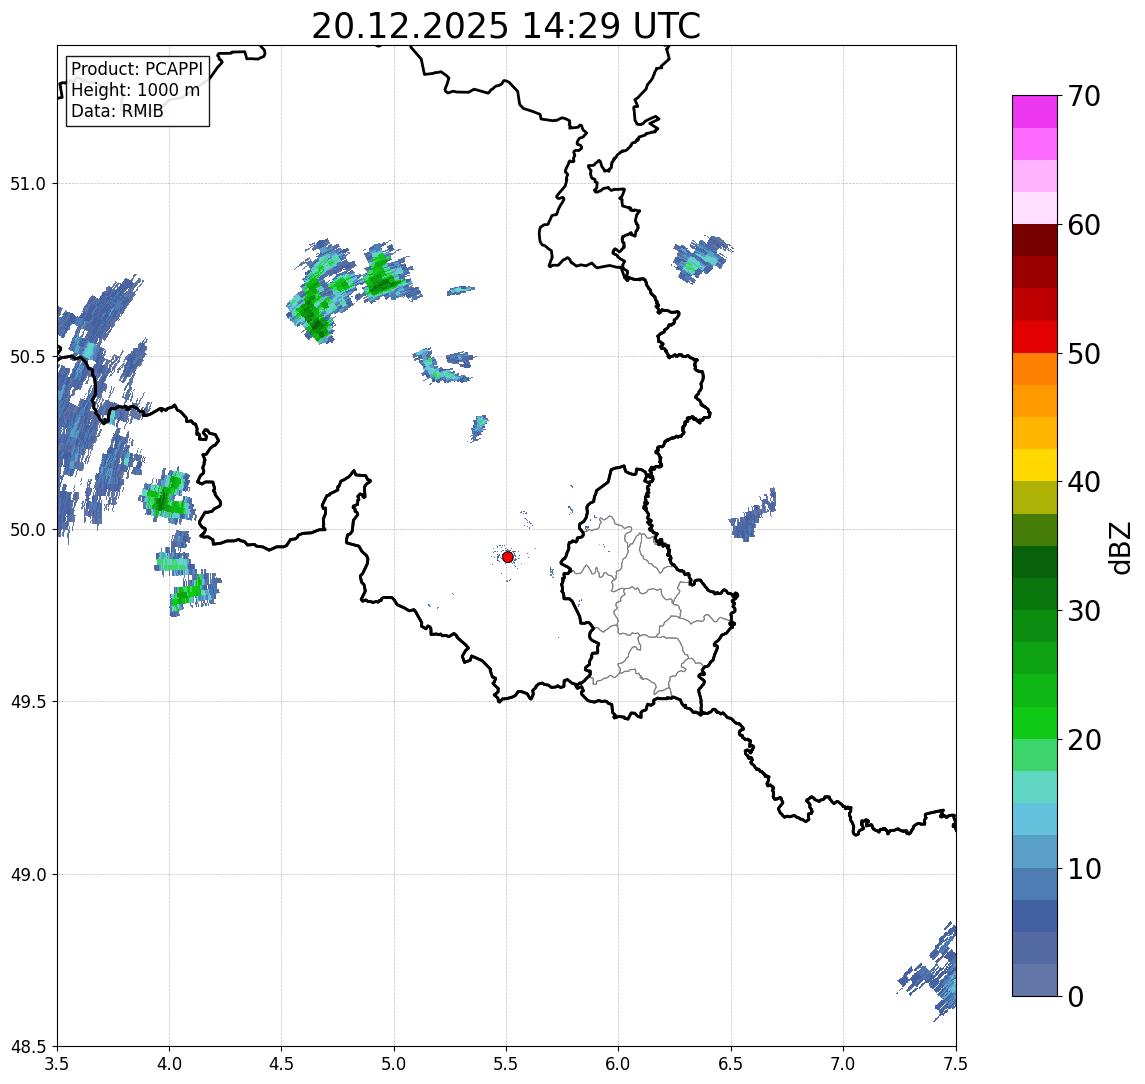
Task: Click the colorbar tick label 20
Action: pos(1083,739)
